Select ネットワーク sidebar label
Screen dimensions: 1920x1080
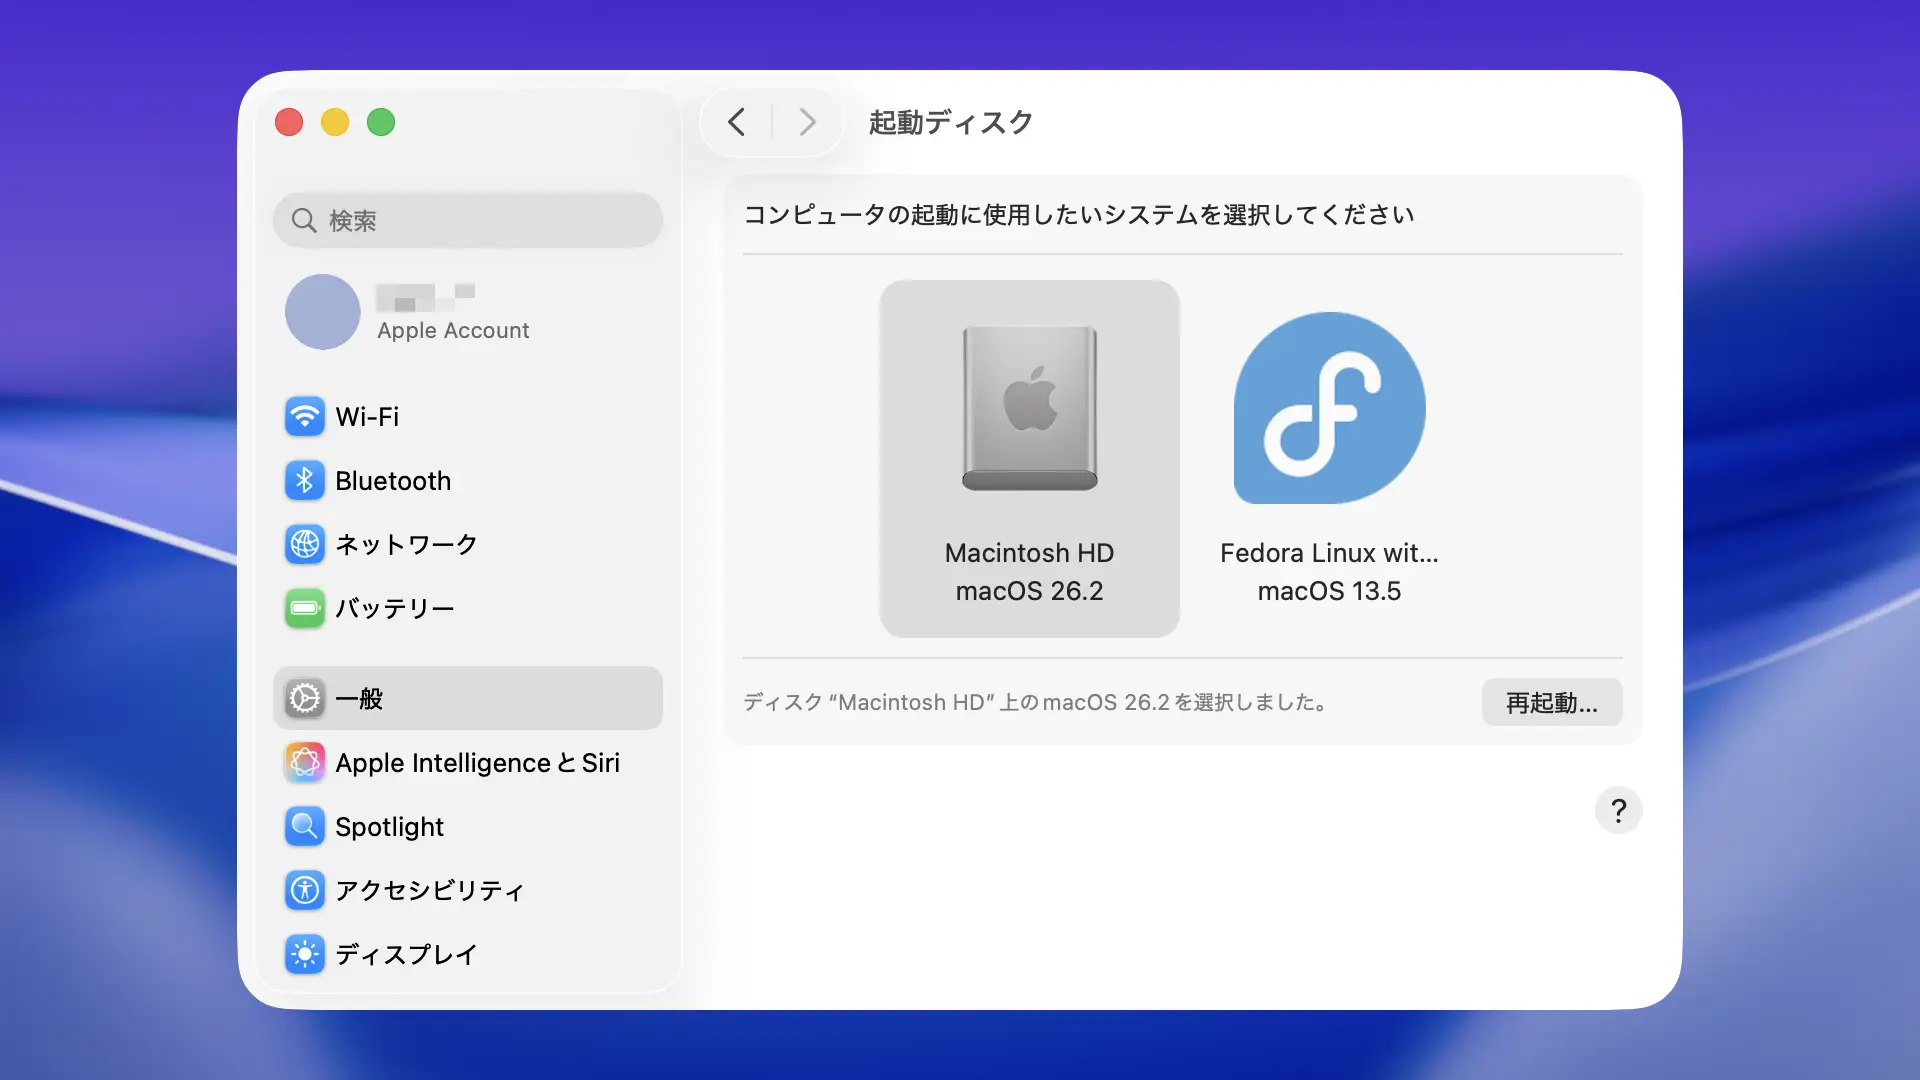coord(406,545)
